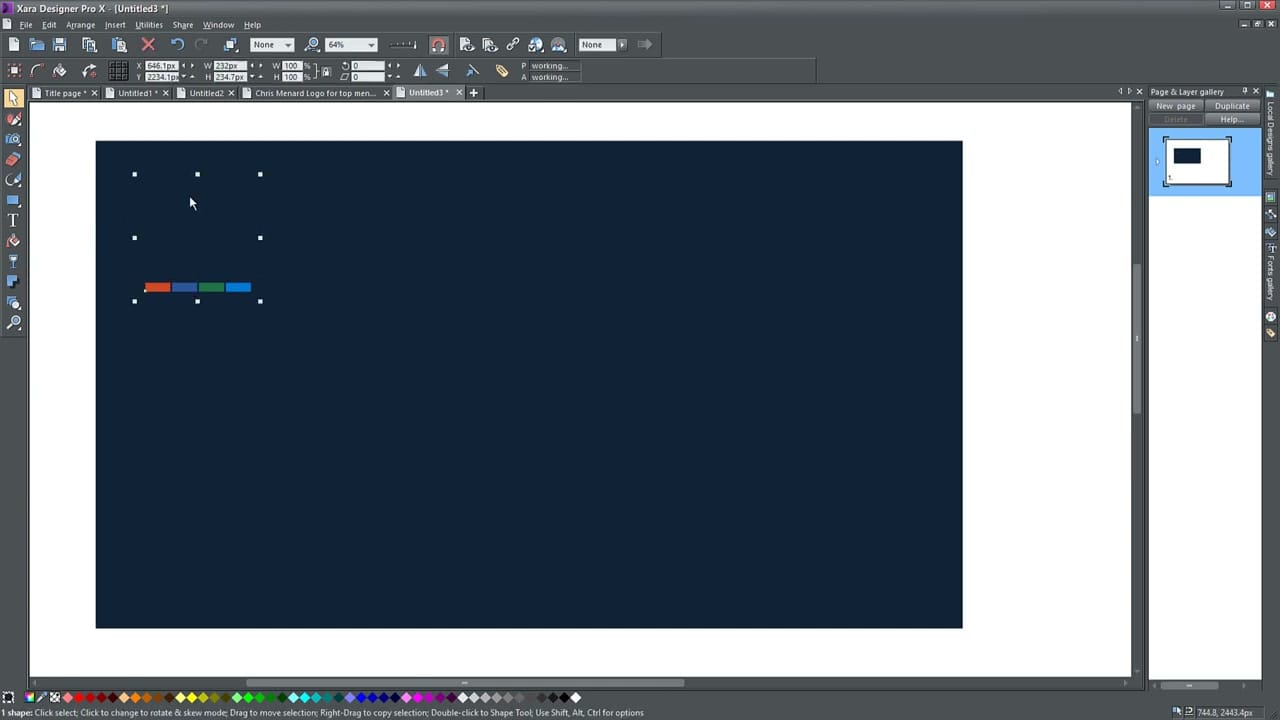
Task: Select the page thumbnail in Page & Layer gallery
Action: pos(1197,160)
